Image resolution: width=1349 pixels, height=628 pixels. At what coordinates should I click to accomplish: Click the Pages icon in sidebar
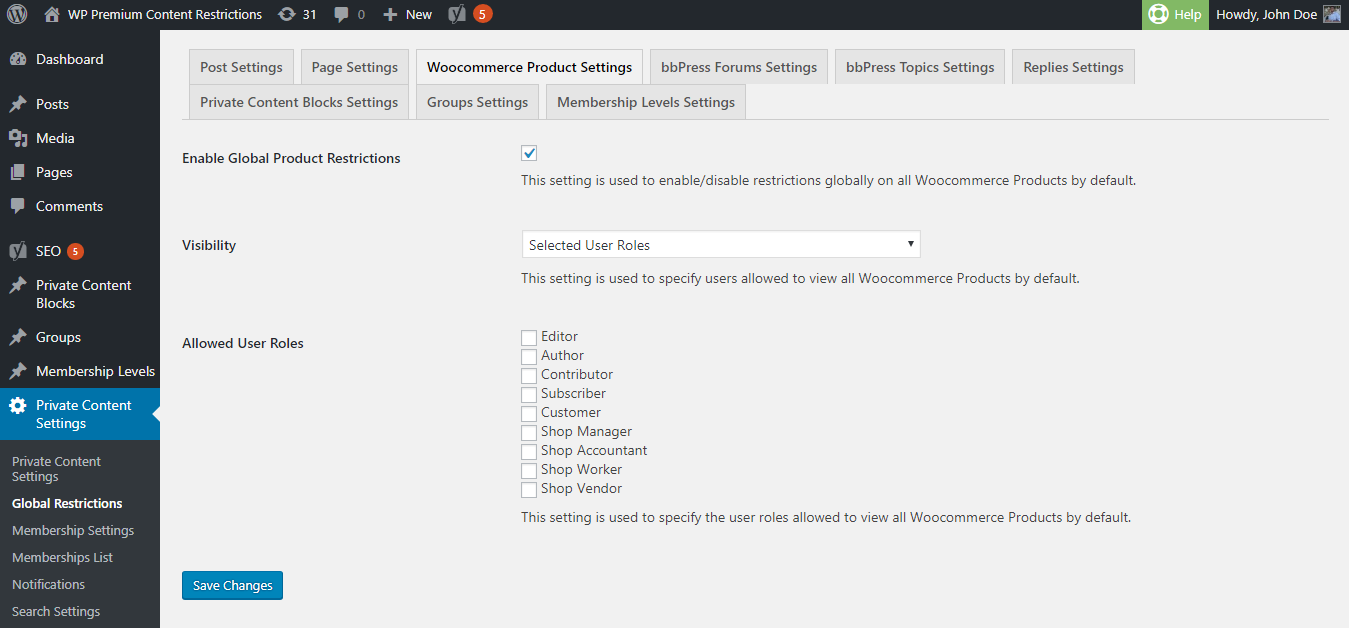(x=18, y=172)
